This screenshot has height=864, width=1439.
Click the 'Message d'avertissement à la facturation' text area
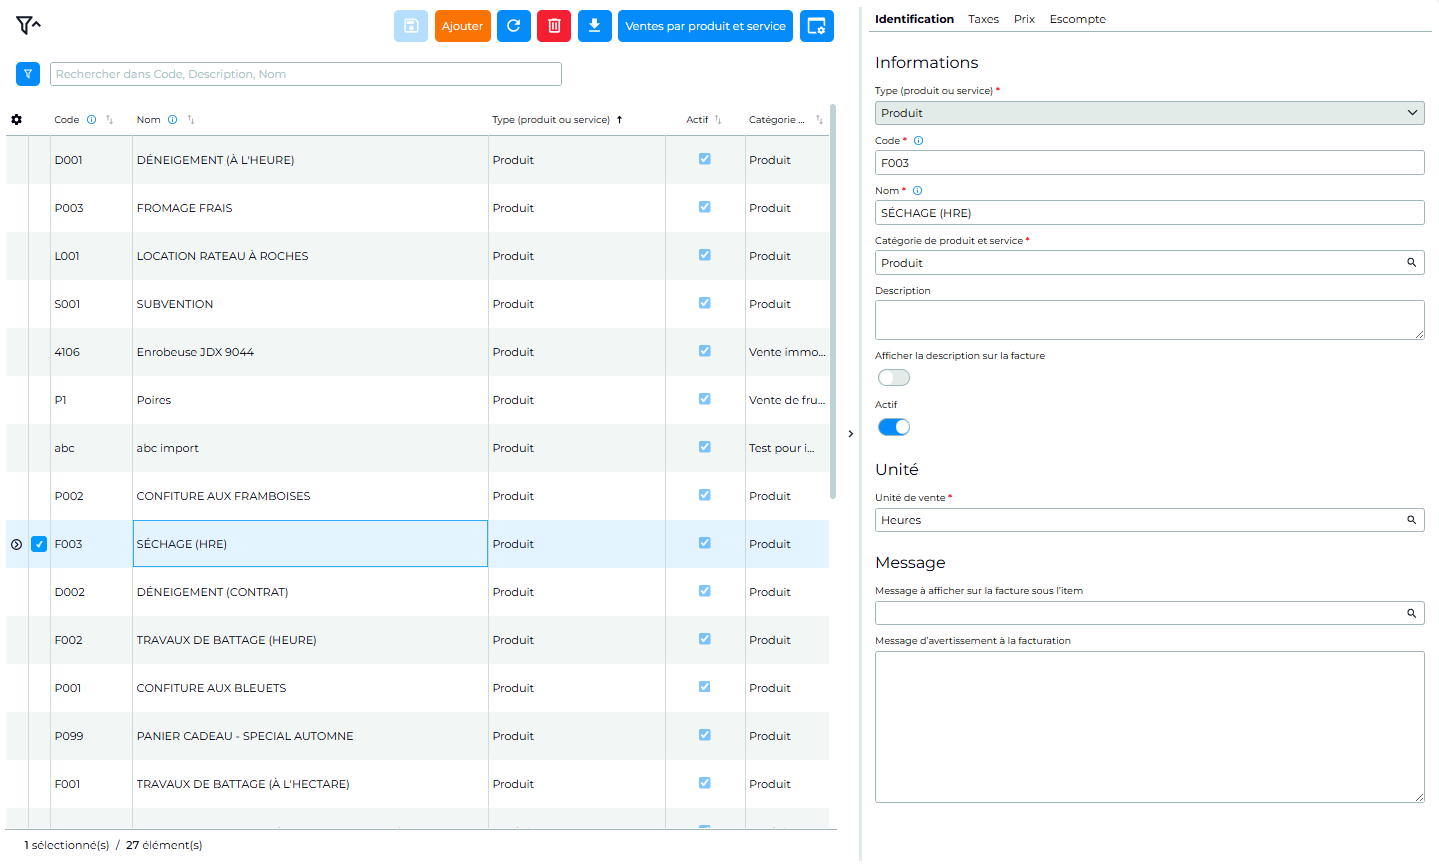1150,727
